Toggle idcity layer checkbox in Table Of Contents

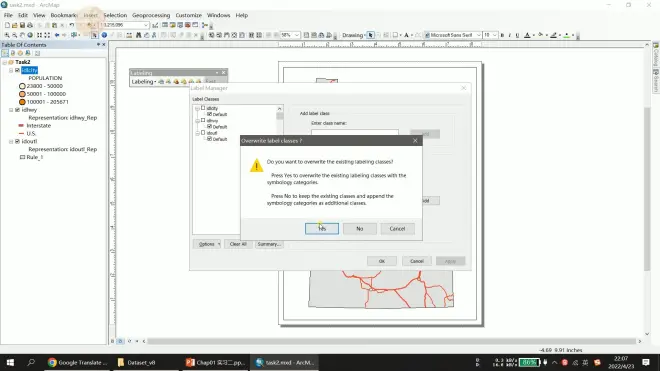[x=17, y=70]
